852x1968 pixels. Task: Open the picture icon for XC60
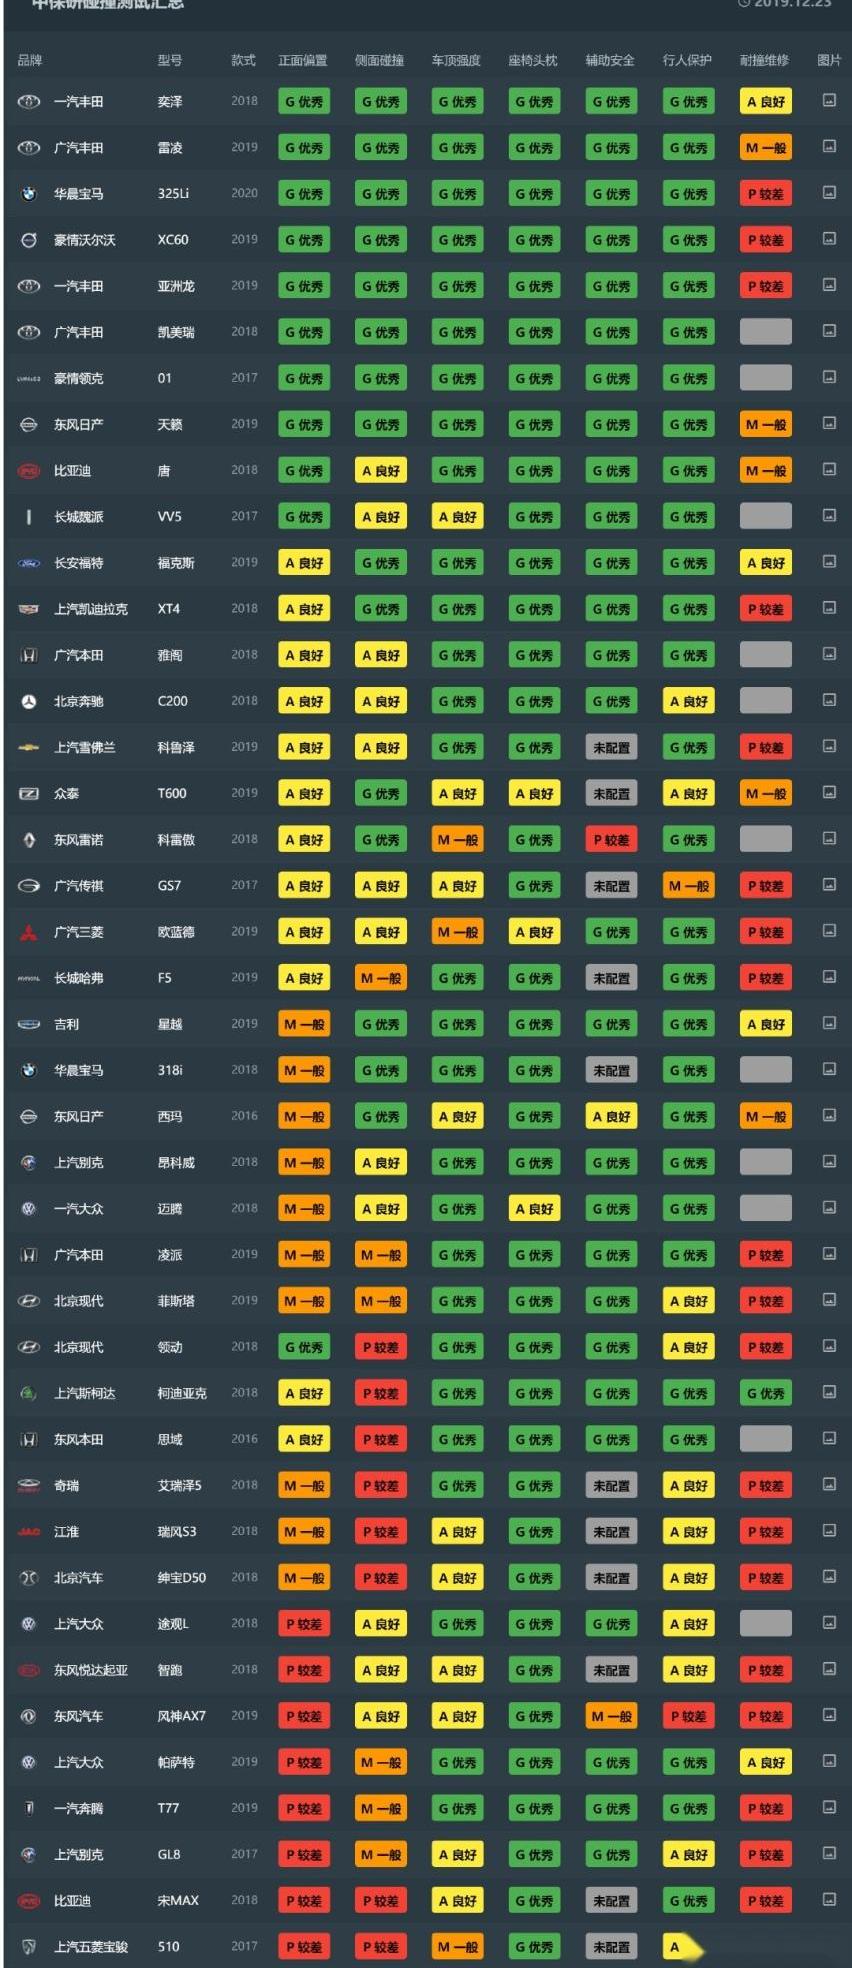829,238
